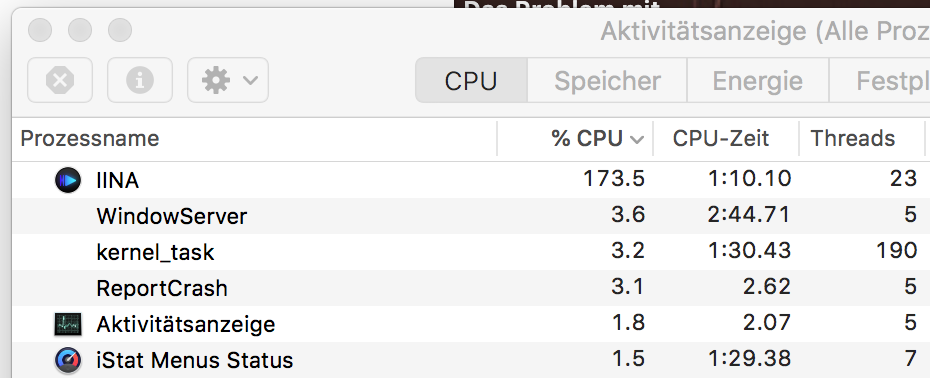The image size is (930, 378).
Task: Click the IINA app icon
Action: click(x=68, y=180)
